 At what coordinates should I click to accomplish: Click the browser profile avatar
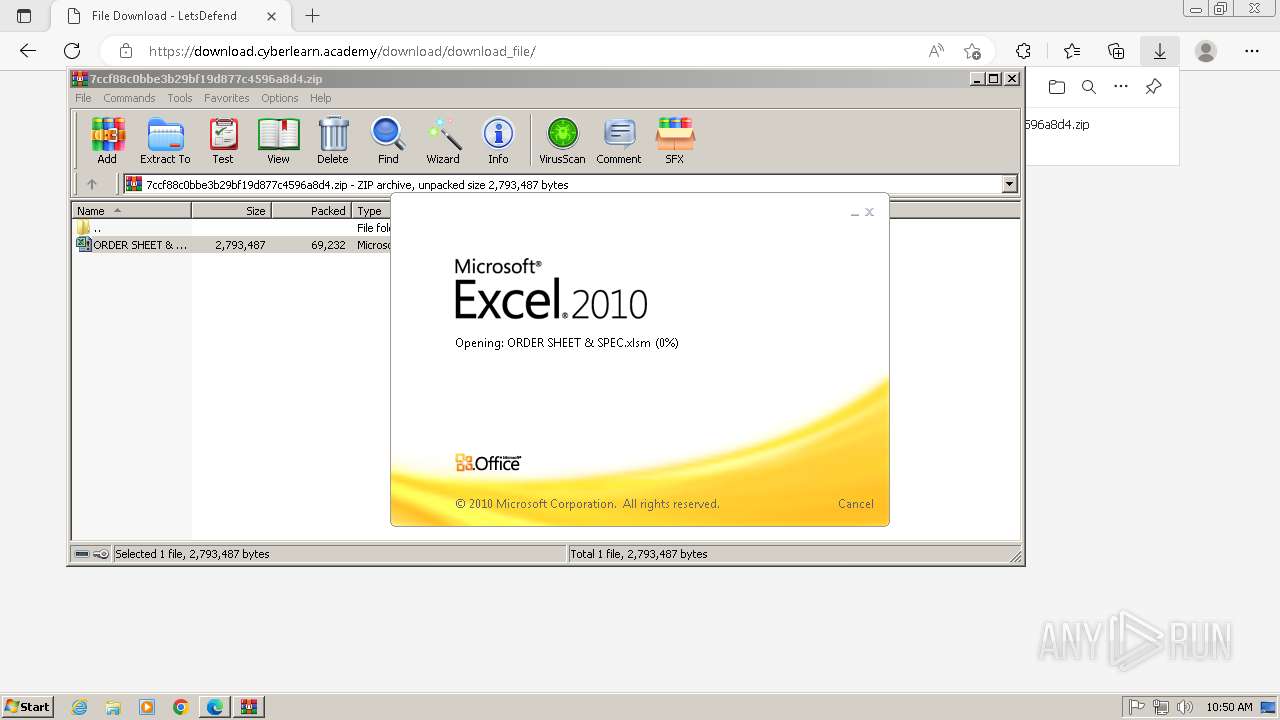click(x=1206, y=51)
